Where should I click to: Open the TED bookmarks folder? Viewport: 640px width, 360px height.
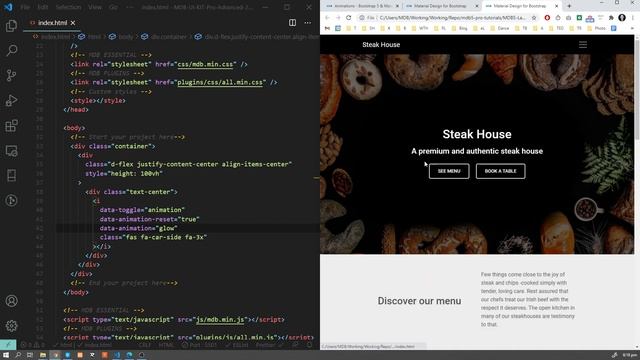tap(556, 28)
